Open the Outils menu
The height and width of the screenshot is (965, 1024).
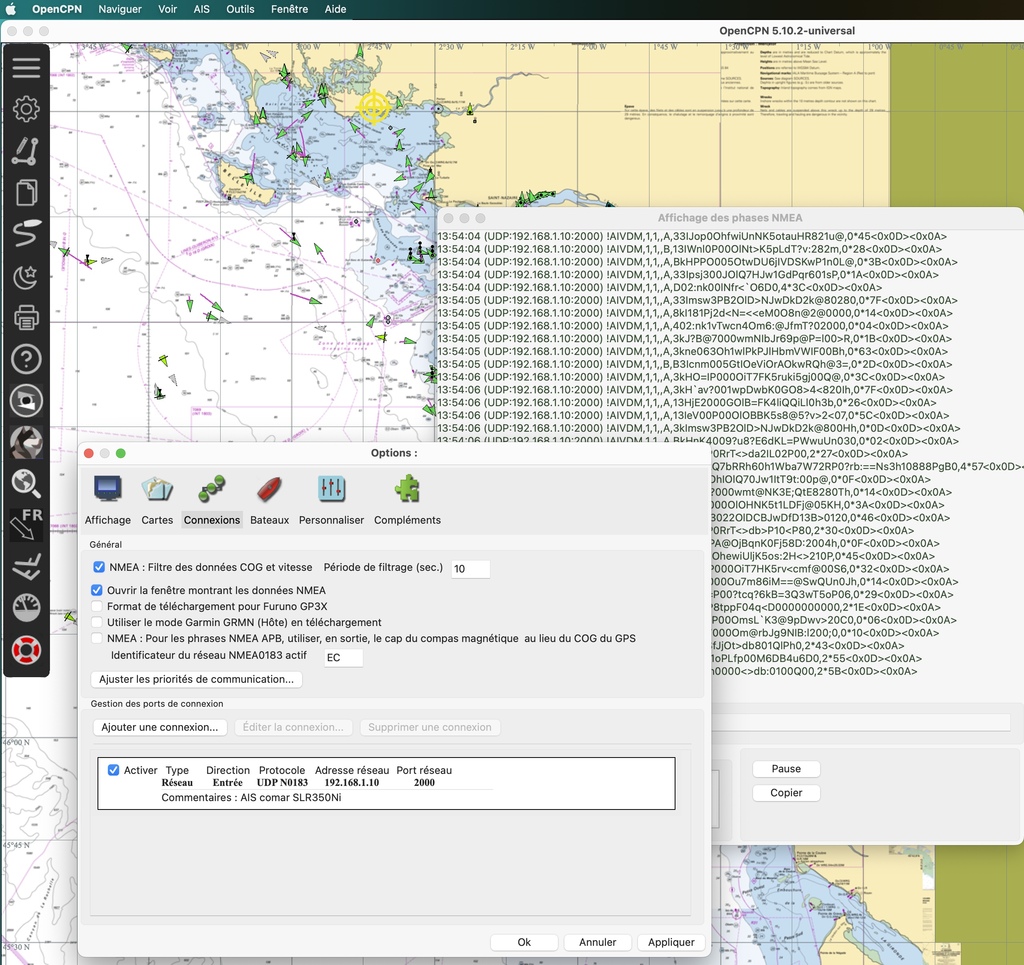point(240,9)
